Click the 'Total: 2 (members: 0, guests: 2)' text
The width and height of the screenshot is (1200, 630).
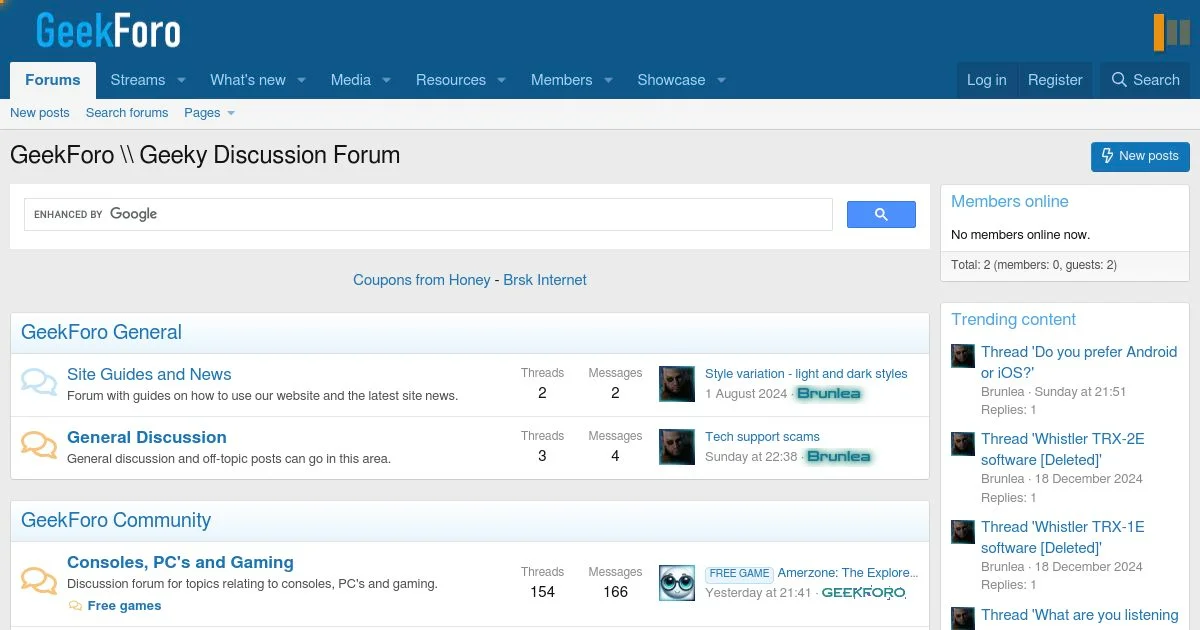pyautogui.click(x=1034, y=265)
